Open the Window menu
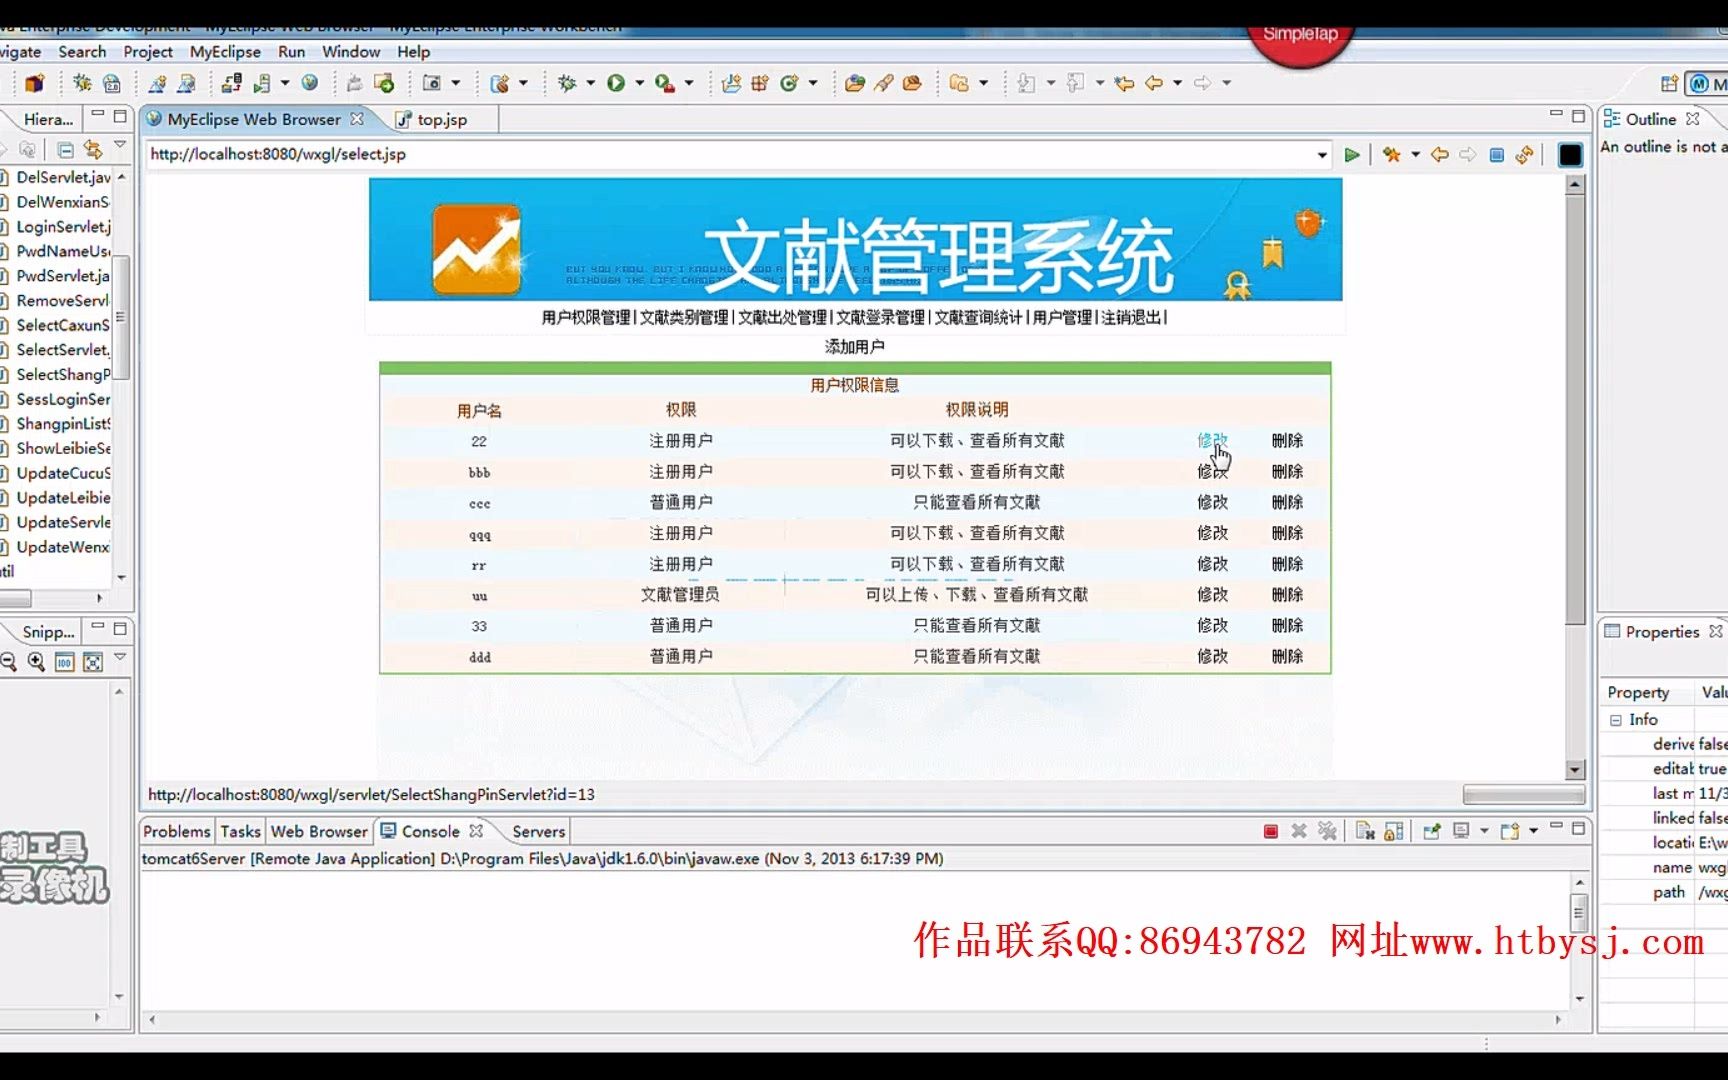 (x=351, y=51)
